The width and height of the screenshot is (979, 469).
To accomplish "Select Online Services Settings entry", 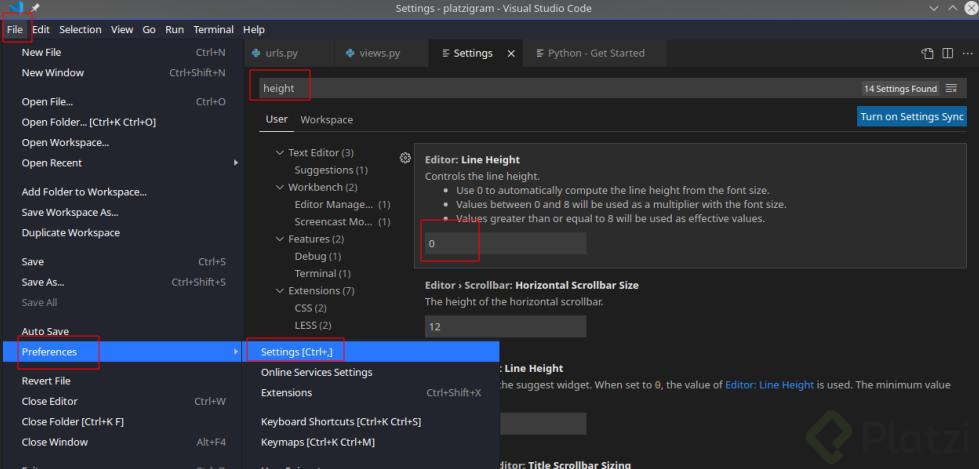I will pos(371,372).
